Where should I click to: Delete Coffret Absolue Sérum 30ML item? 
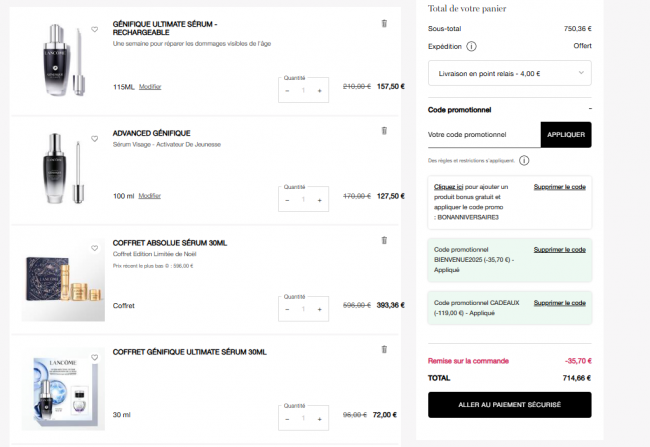(384, 240)
